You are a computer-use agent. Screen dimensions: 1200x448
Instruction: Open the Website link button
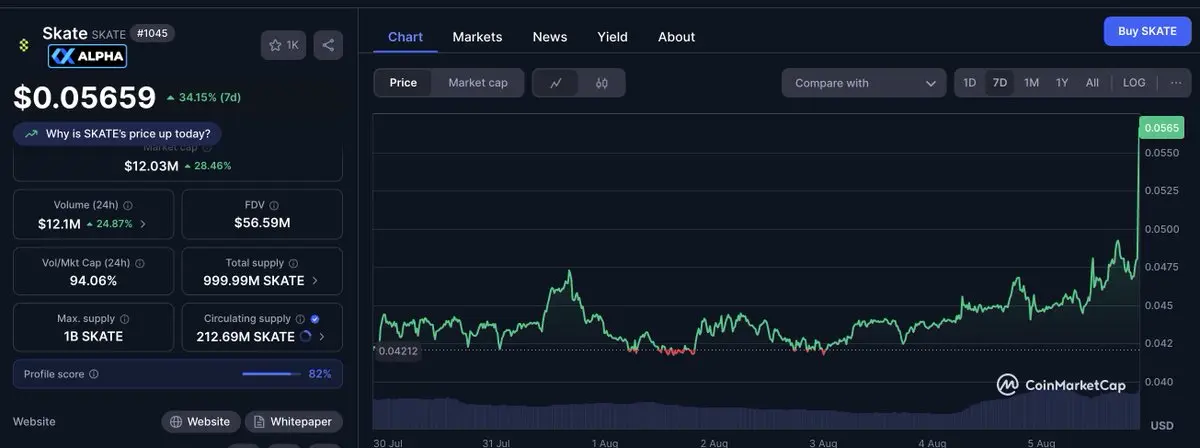pos(201,422)
